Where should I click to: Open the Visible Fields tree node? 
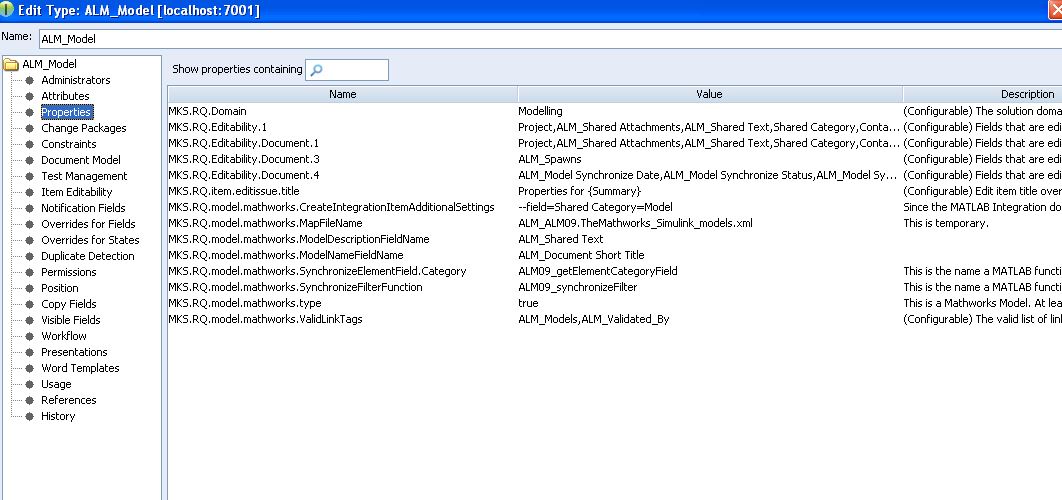click(x=70, y=320)
